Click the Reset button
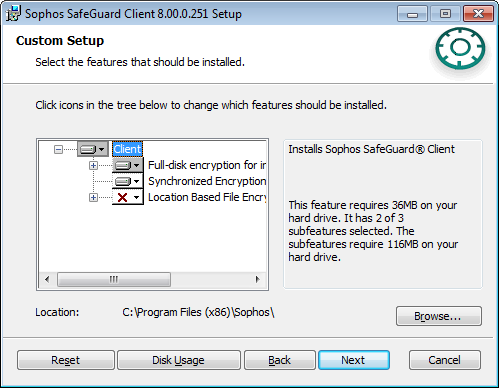Viewport: 499px width, 388px height. (66, 360)
